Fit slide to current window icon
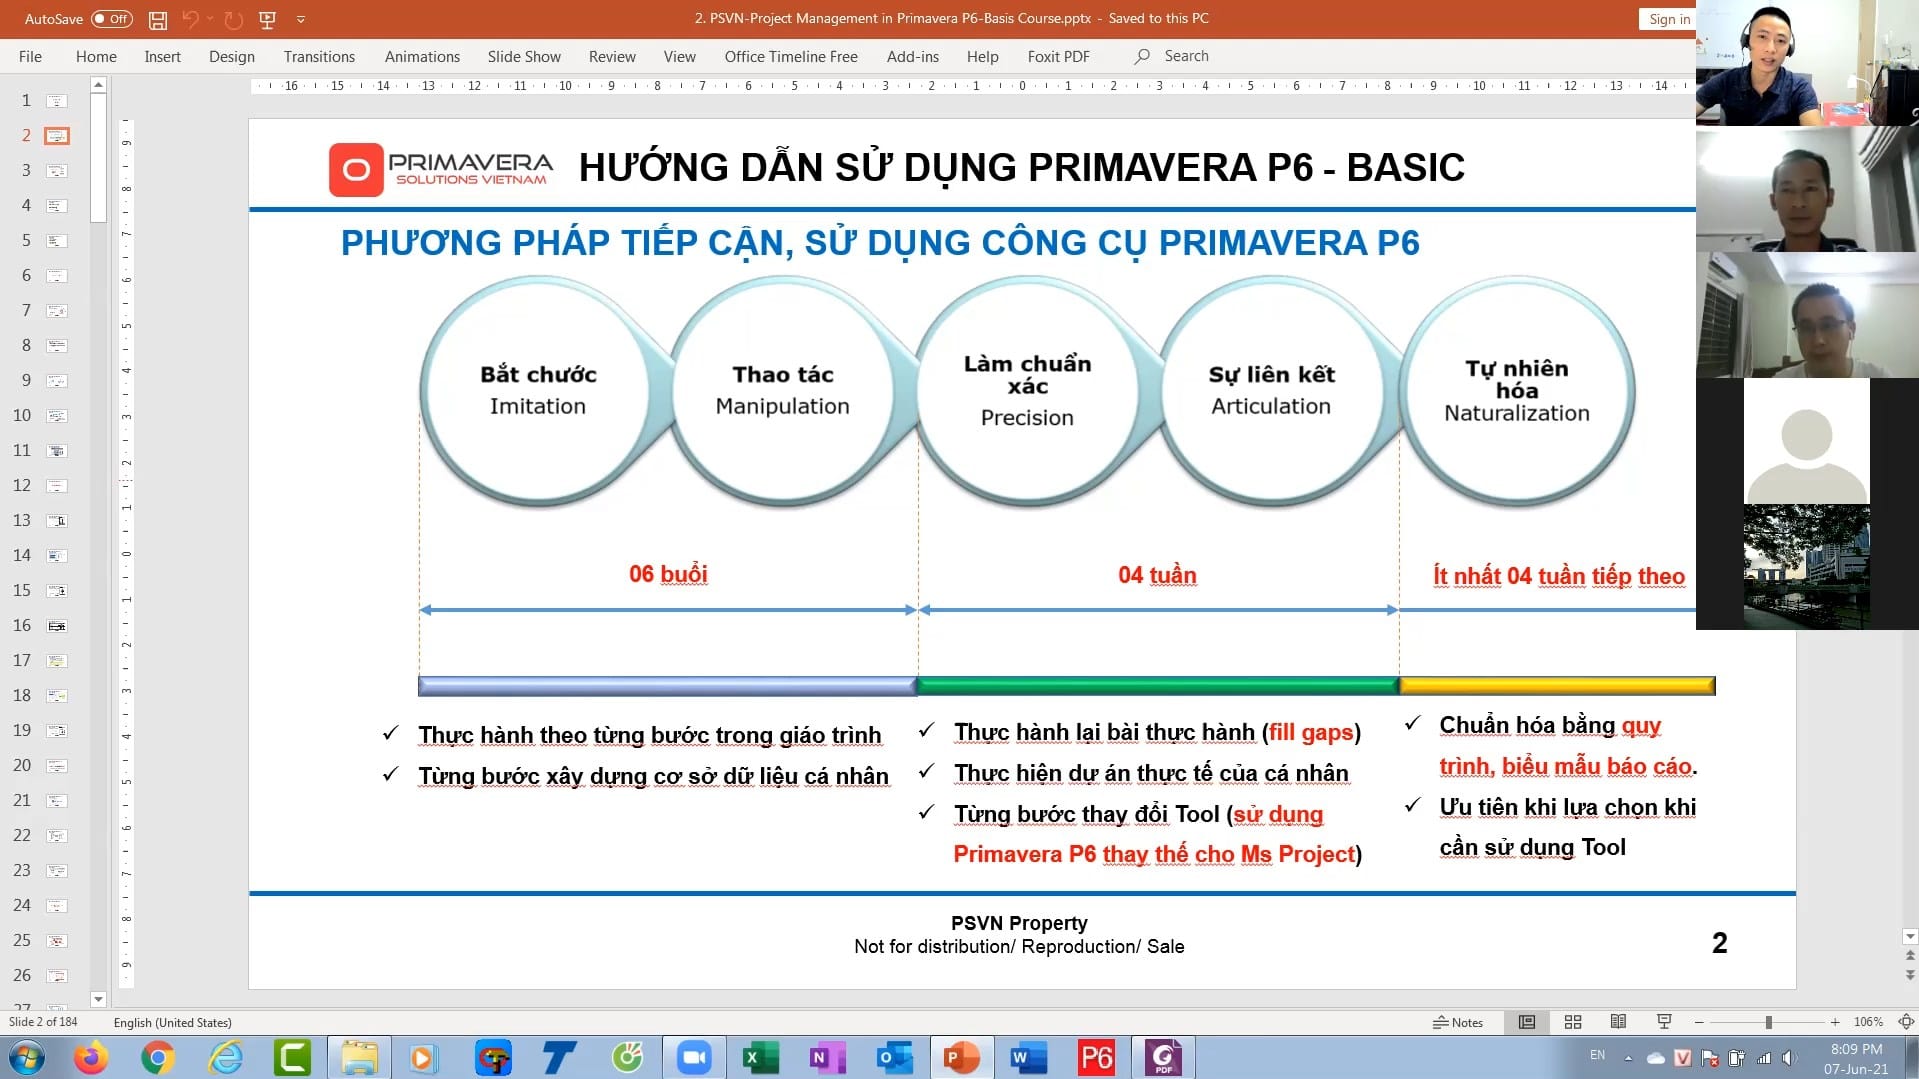The image size is (1919, 1079). pyautogui.click(x=1906, y=1022)
